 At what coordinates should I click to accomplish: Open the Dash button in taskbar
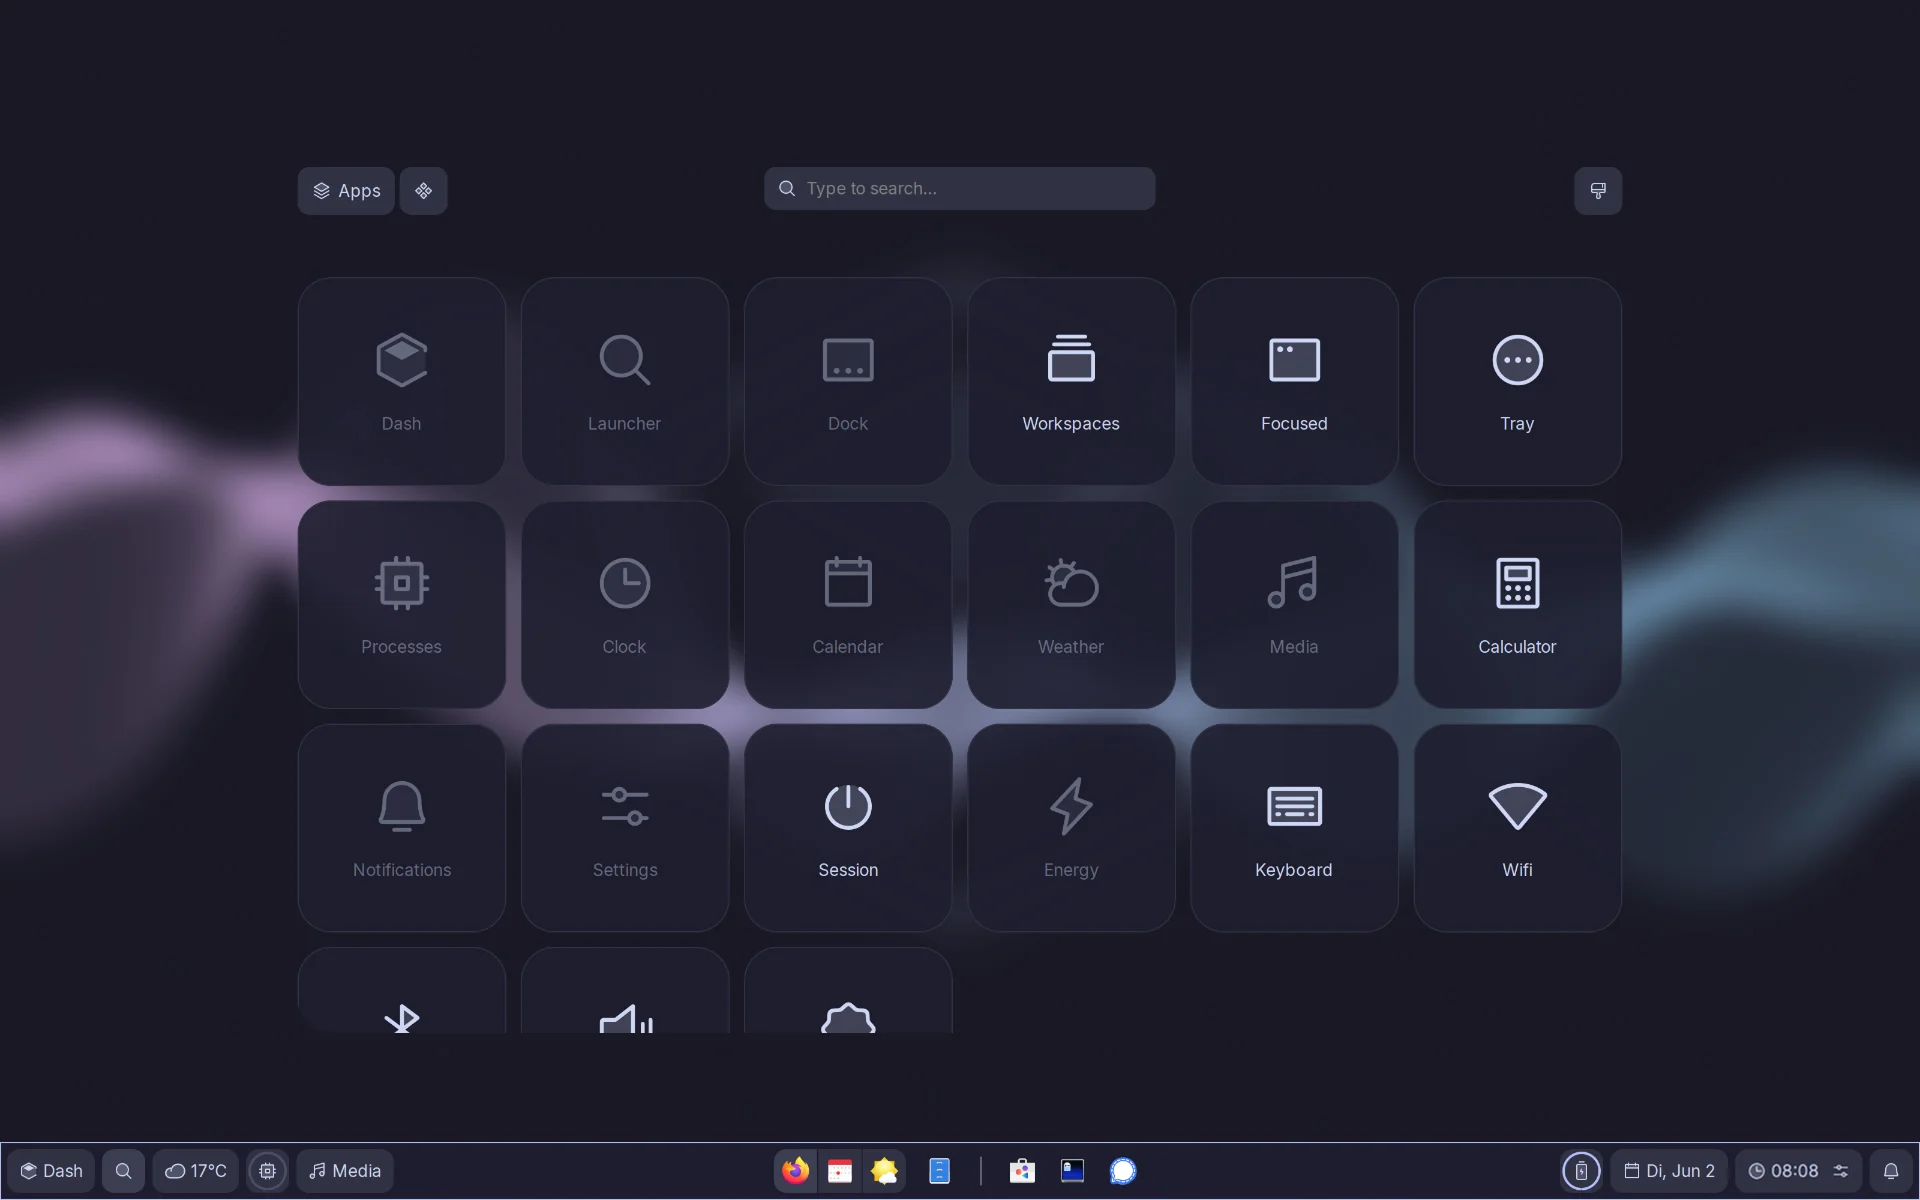[52, 1171]
